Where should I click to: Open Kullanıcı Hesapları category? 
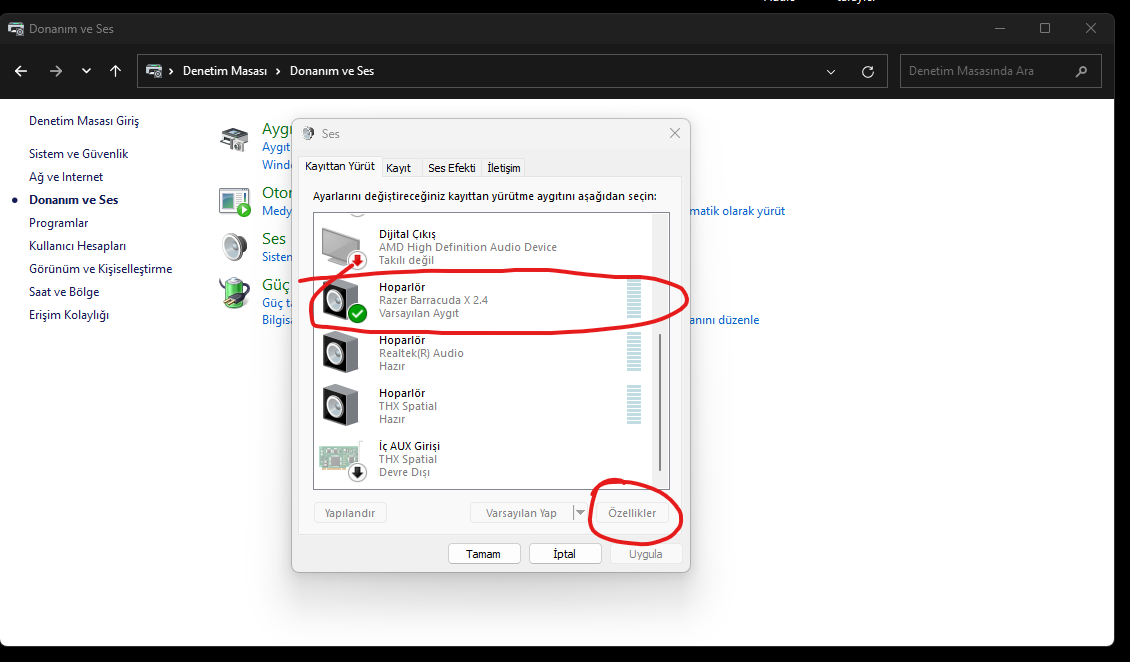77,246
